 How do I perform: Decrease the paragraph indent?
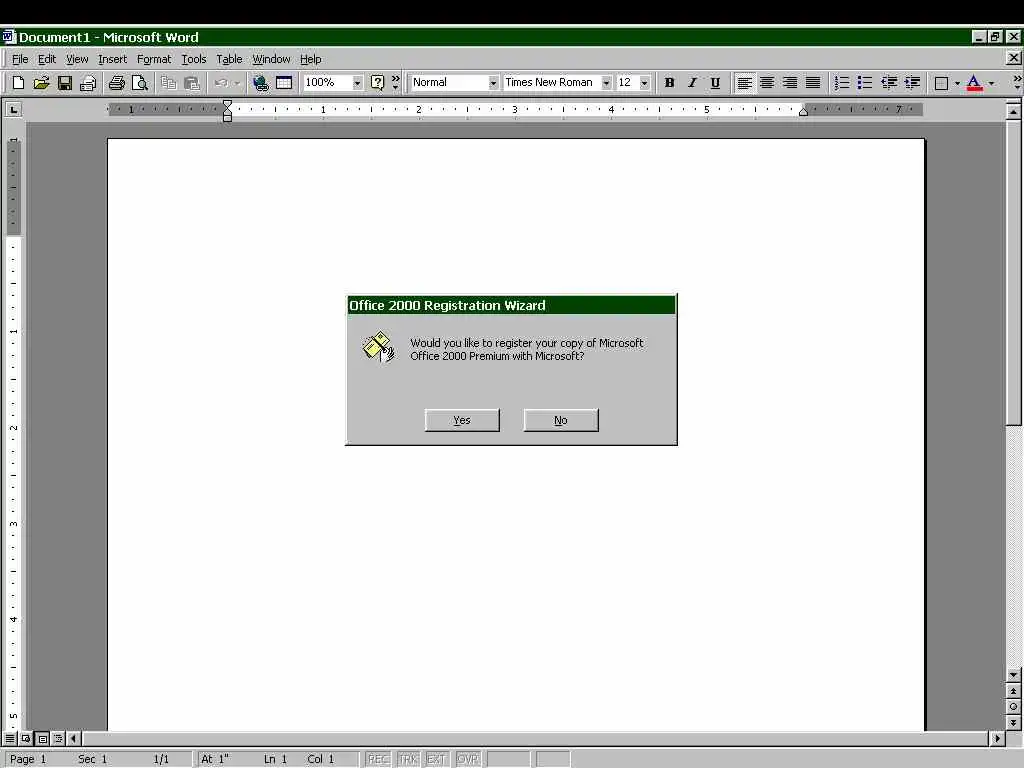889,83
